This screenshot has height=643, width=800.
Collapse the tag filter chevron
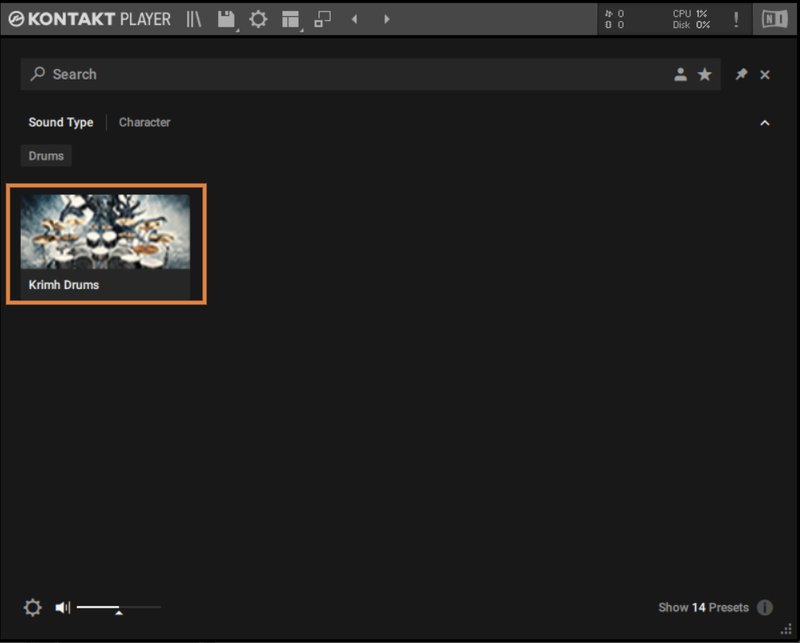[x=765, y=123]
